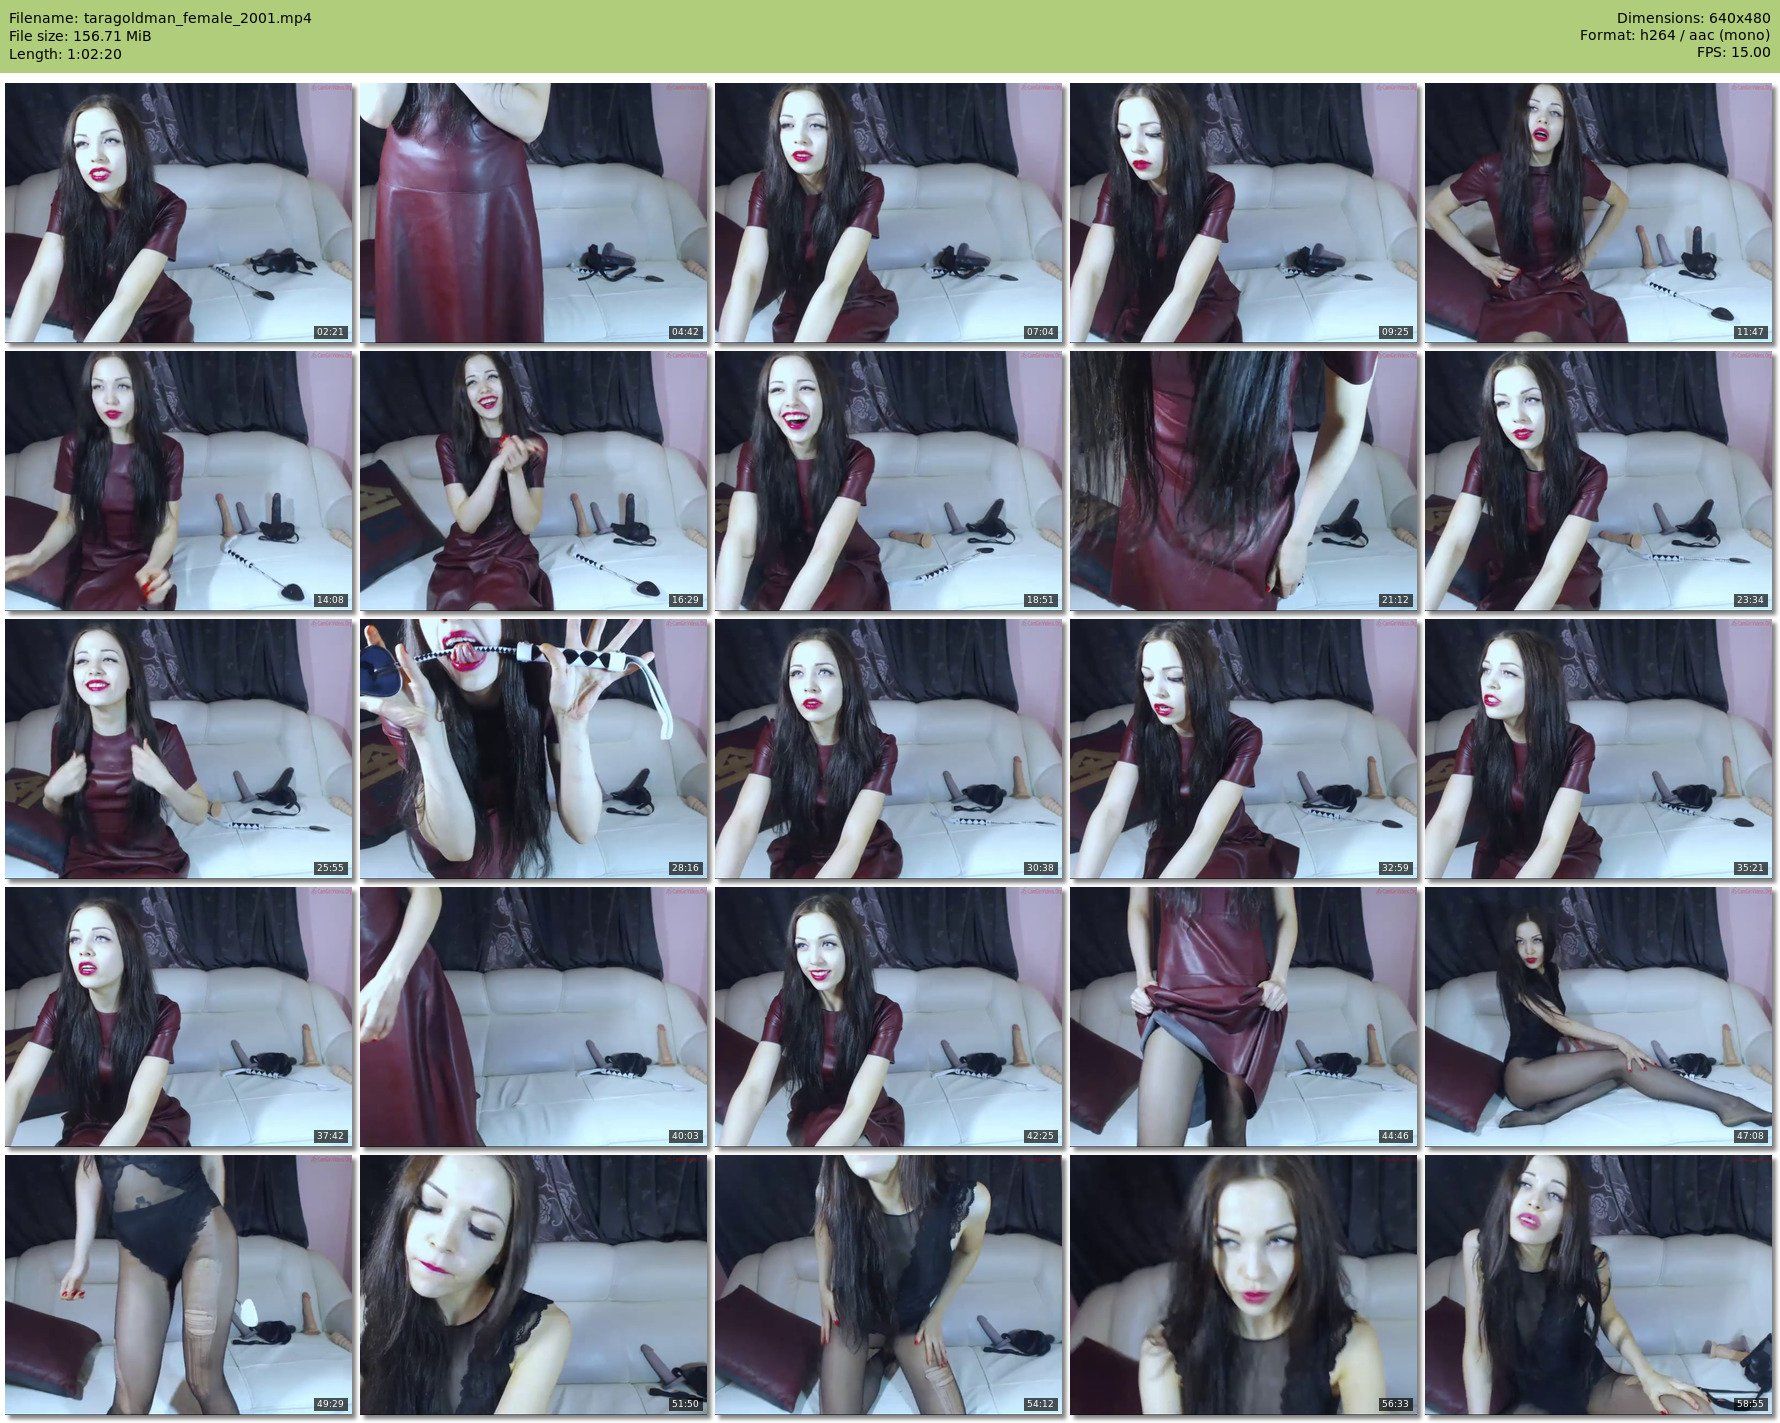Pick the frame labeled 47:08

tap(1599, 1017)
